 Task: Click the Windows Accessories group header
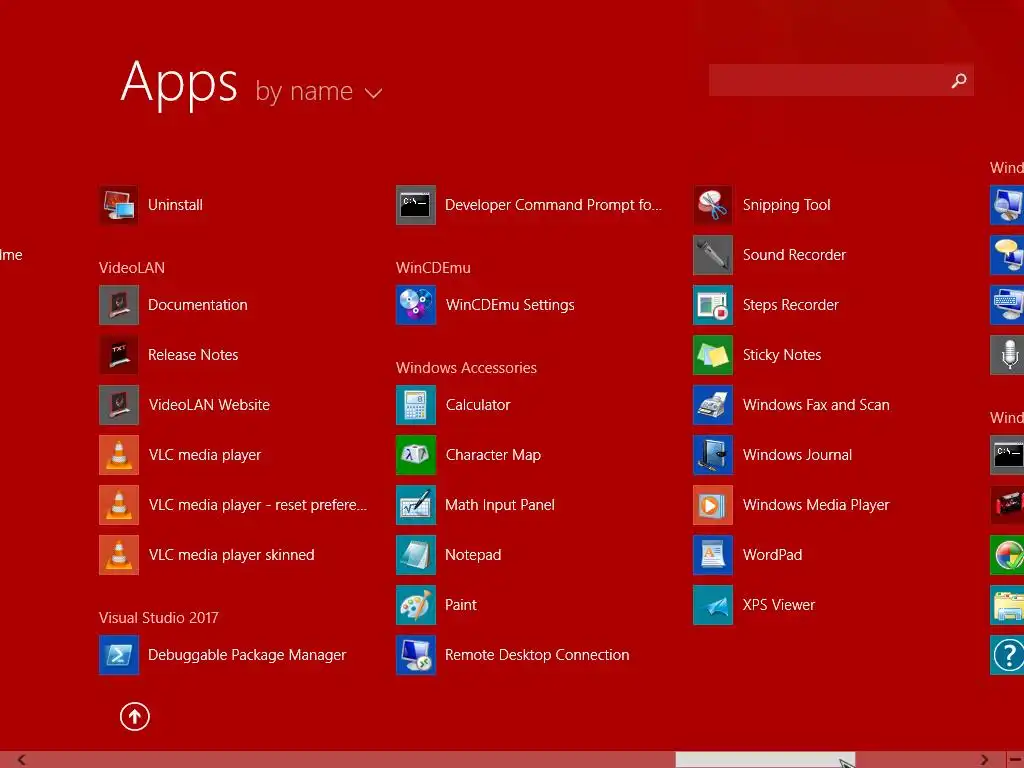point(466,368)
